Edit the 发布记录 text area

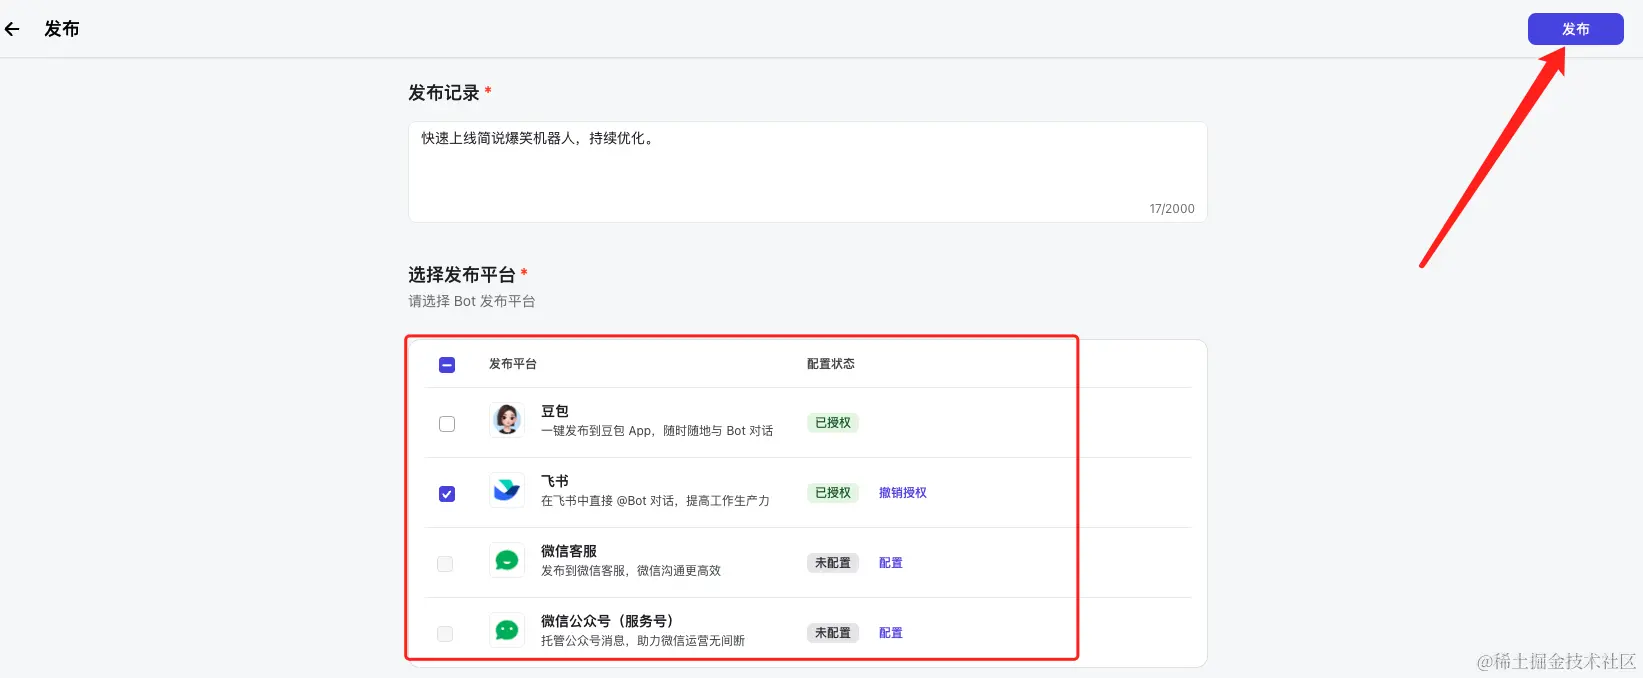click(x=807, y=172)
